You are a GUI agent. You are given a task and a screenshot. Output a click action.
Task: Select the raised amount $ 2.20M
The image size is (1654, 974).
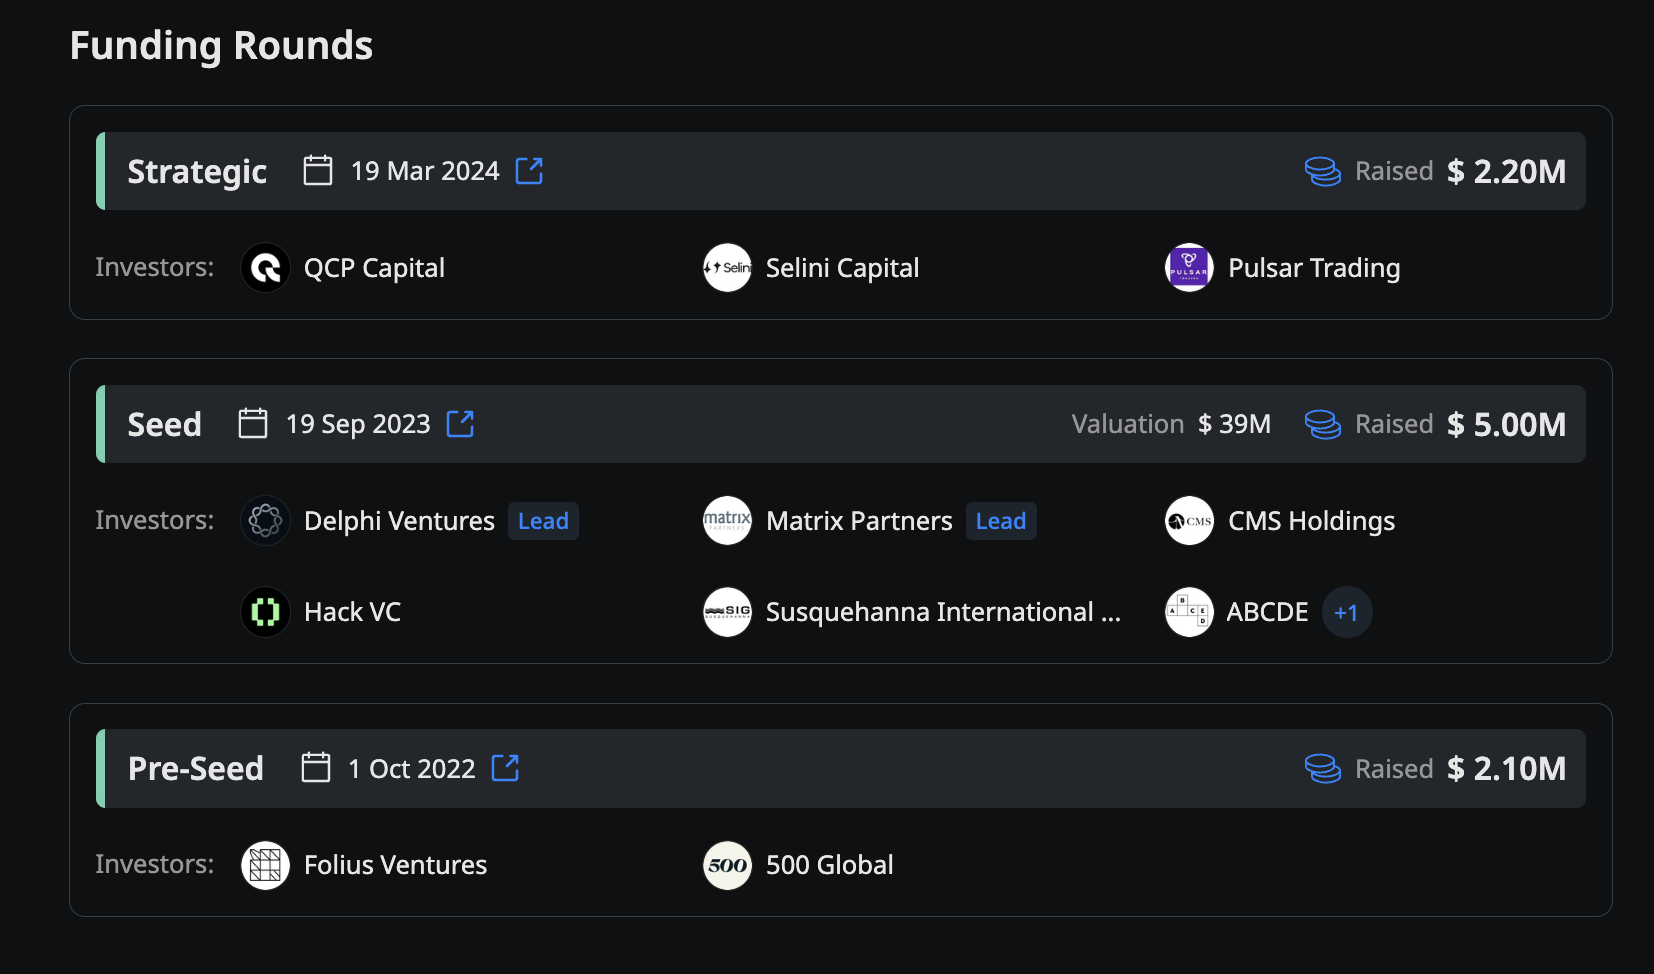1506,172
